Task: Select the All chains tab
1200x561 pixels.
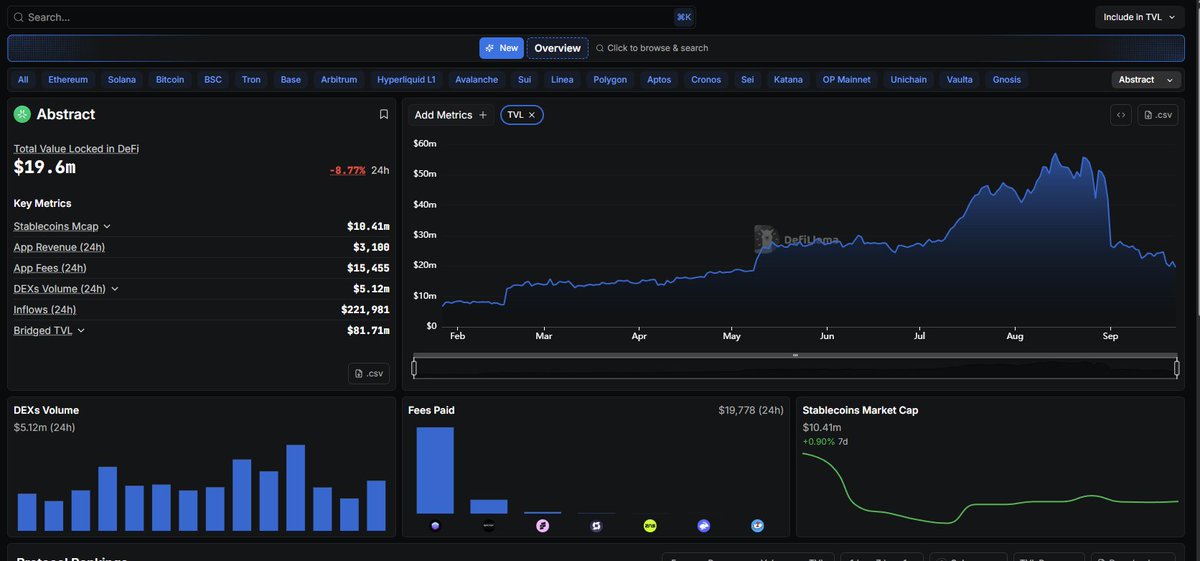Action: tap(23, 80)
